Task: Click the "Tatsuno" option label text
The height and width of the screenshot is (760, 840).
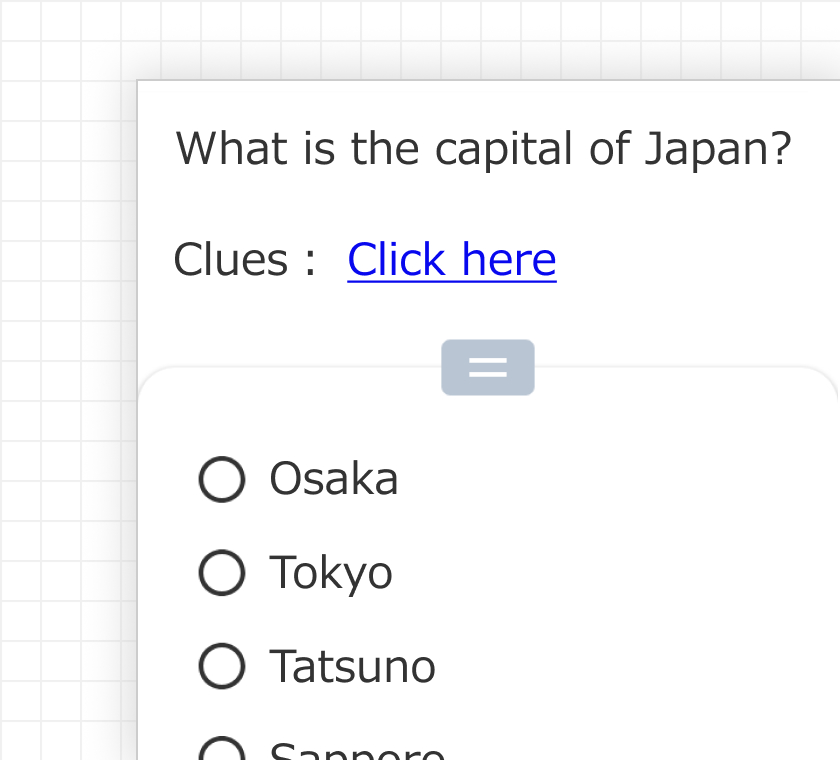Action: pyautogui.click(x=353, y=667)
